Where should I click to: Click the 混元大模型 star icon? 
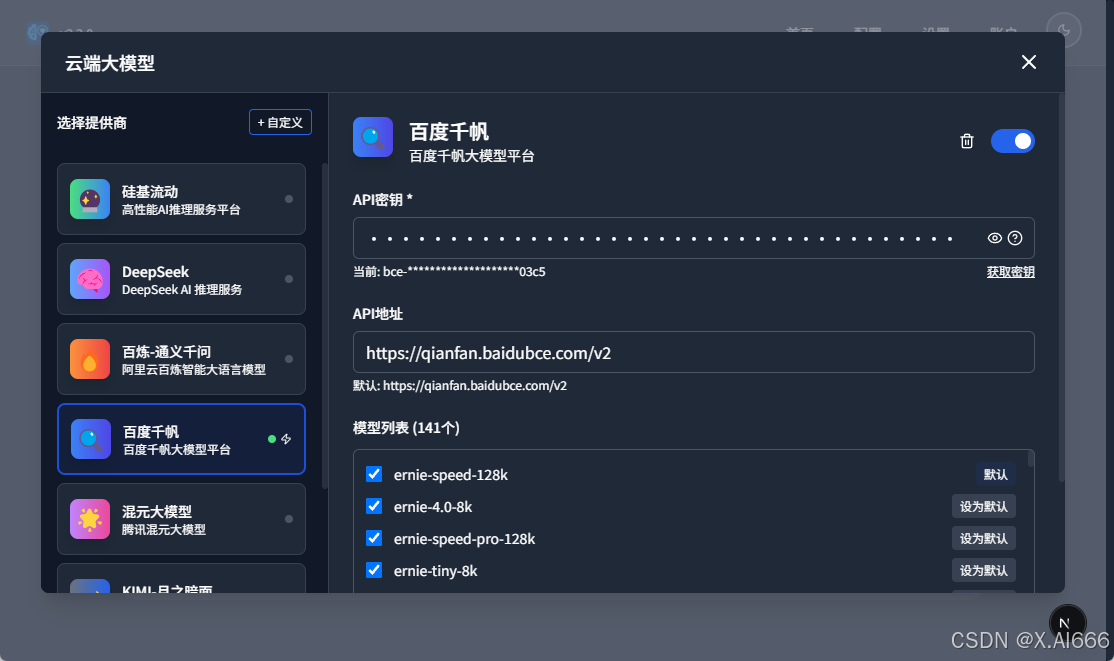[90, 519]
